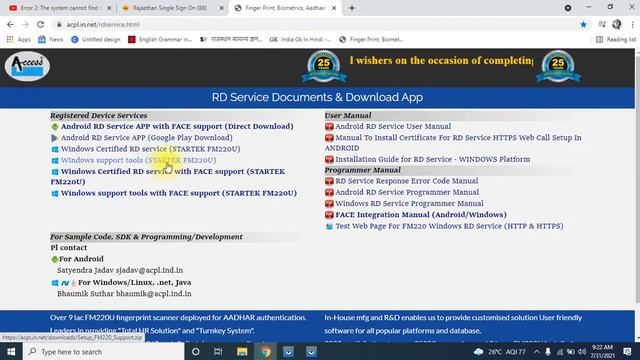Click email bhaumik@acpl.ind.in
This screenshot has width=640, height=360.
coord(153,293)
